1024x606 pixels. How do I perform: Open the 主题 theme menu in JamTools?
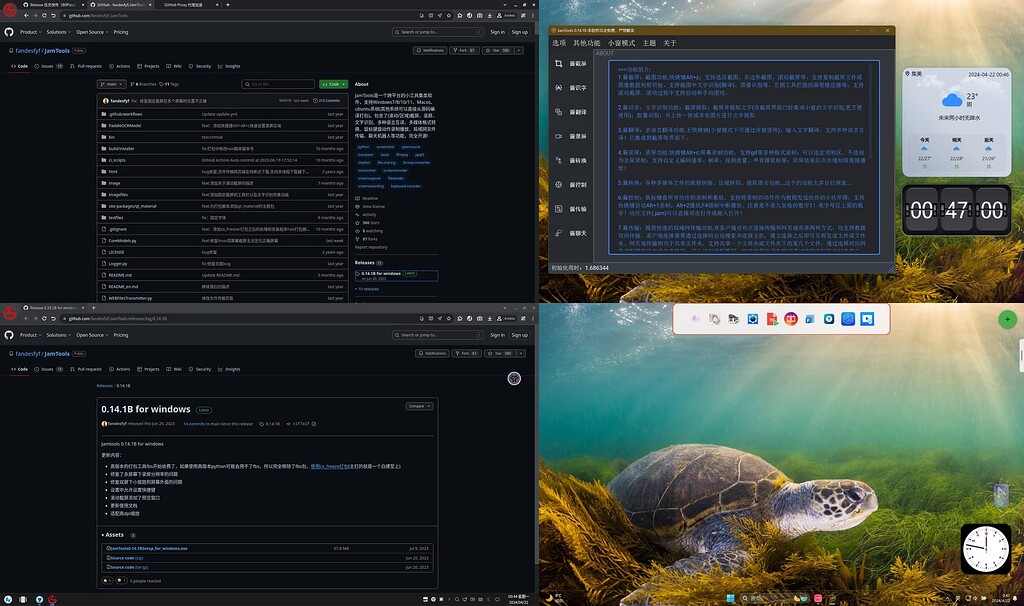click(x=649, y=43)
